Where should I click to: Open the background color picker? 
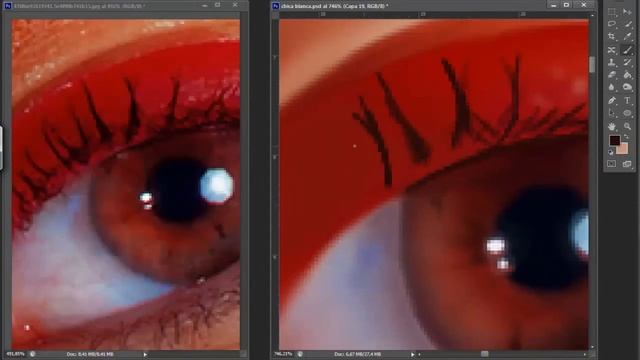[624, 150]
